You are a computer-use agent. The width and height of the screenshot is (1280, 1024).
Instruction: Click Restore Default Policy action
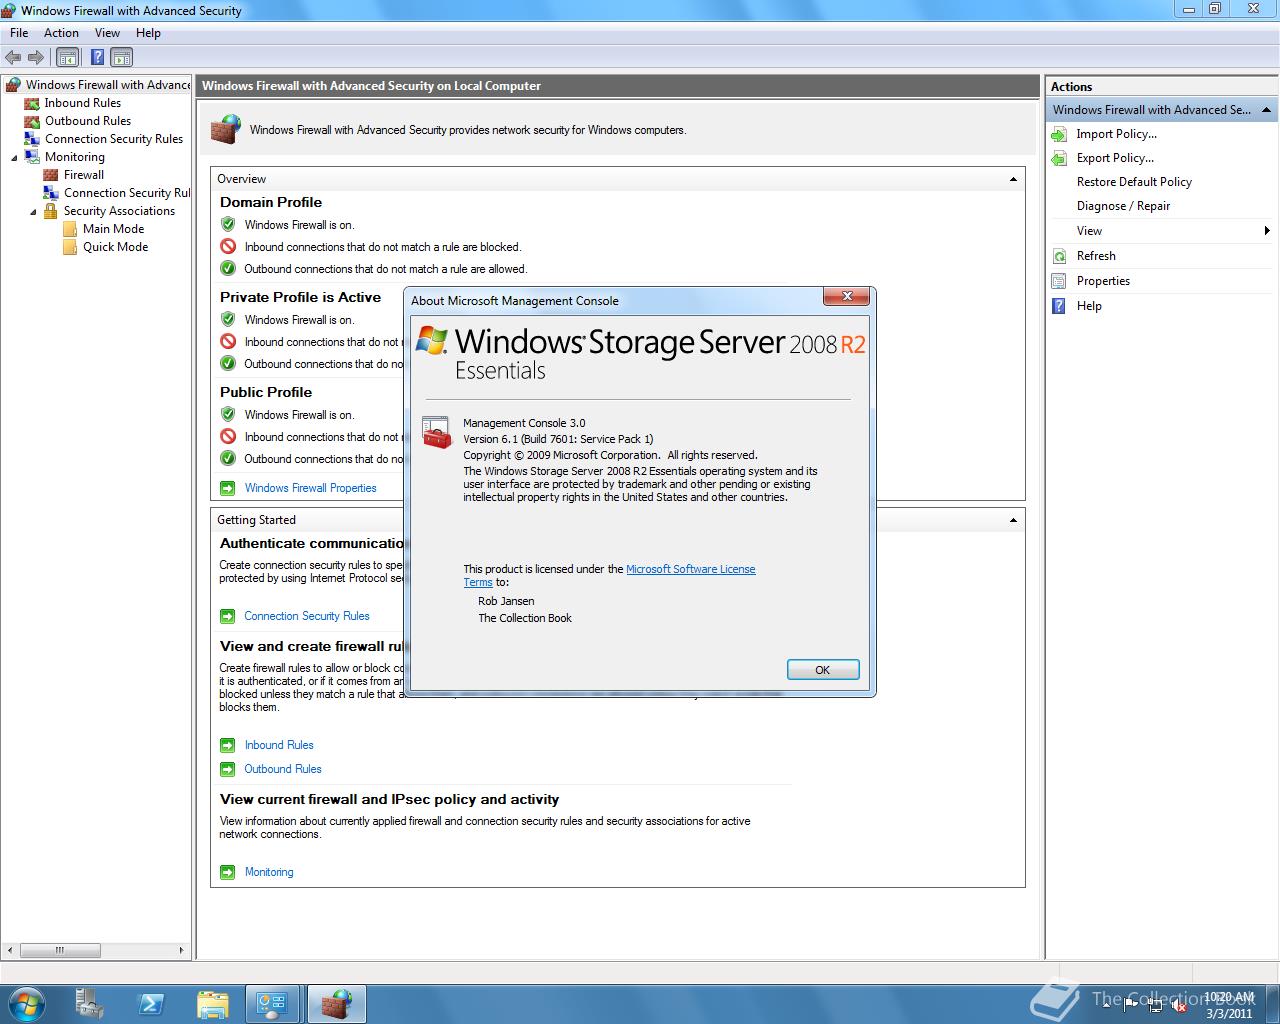point(1134,182)
